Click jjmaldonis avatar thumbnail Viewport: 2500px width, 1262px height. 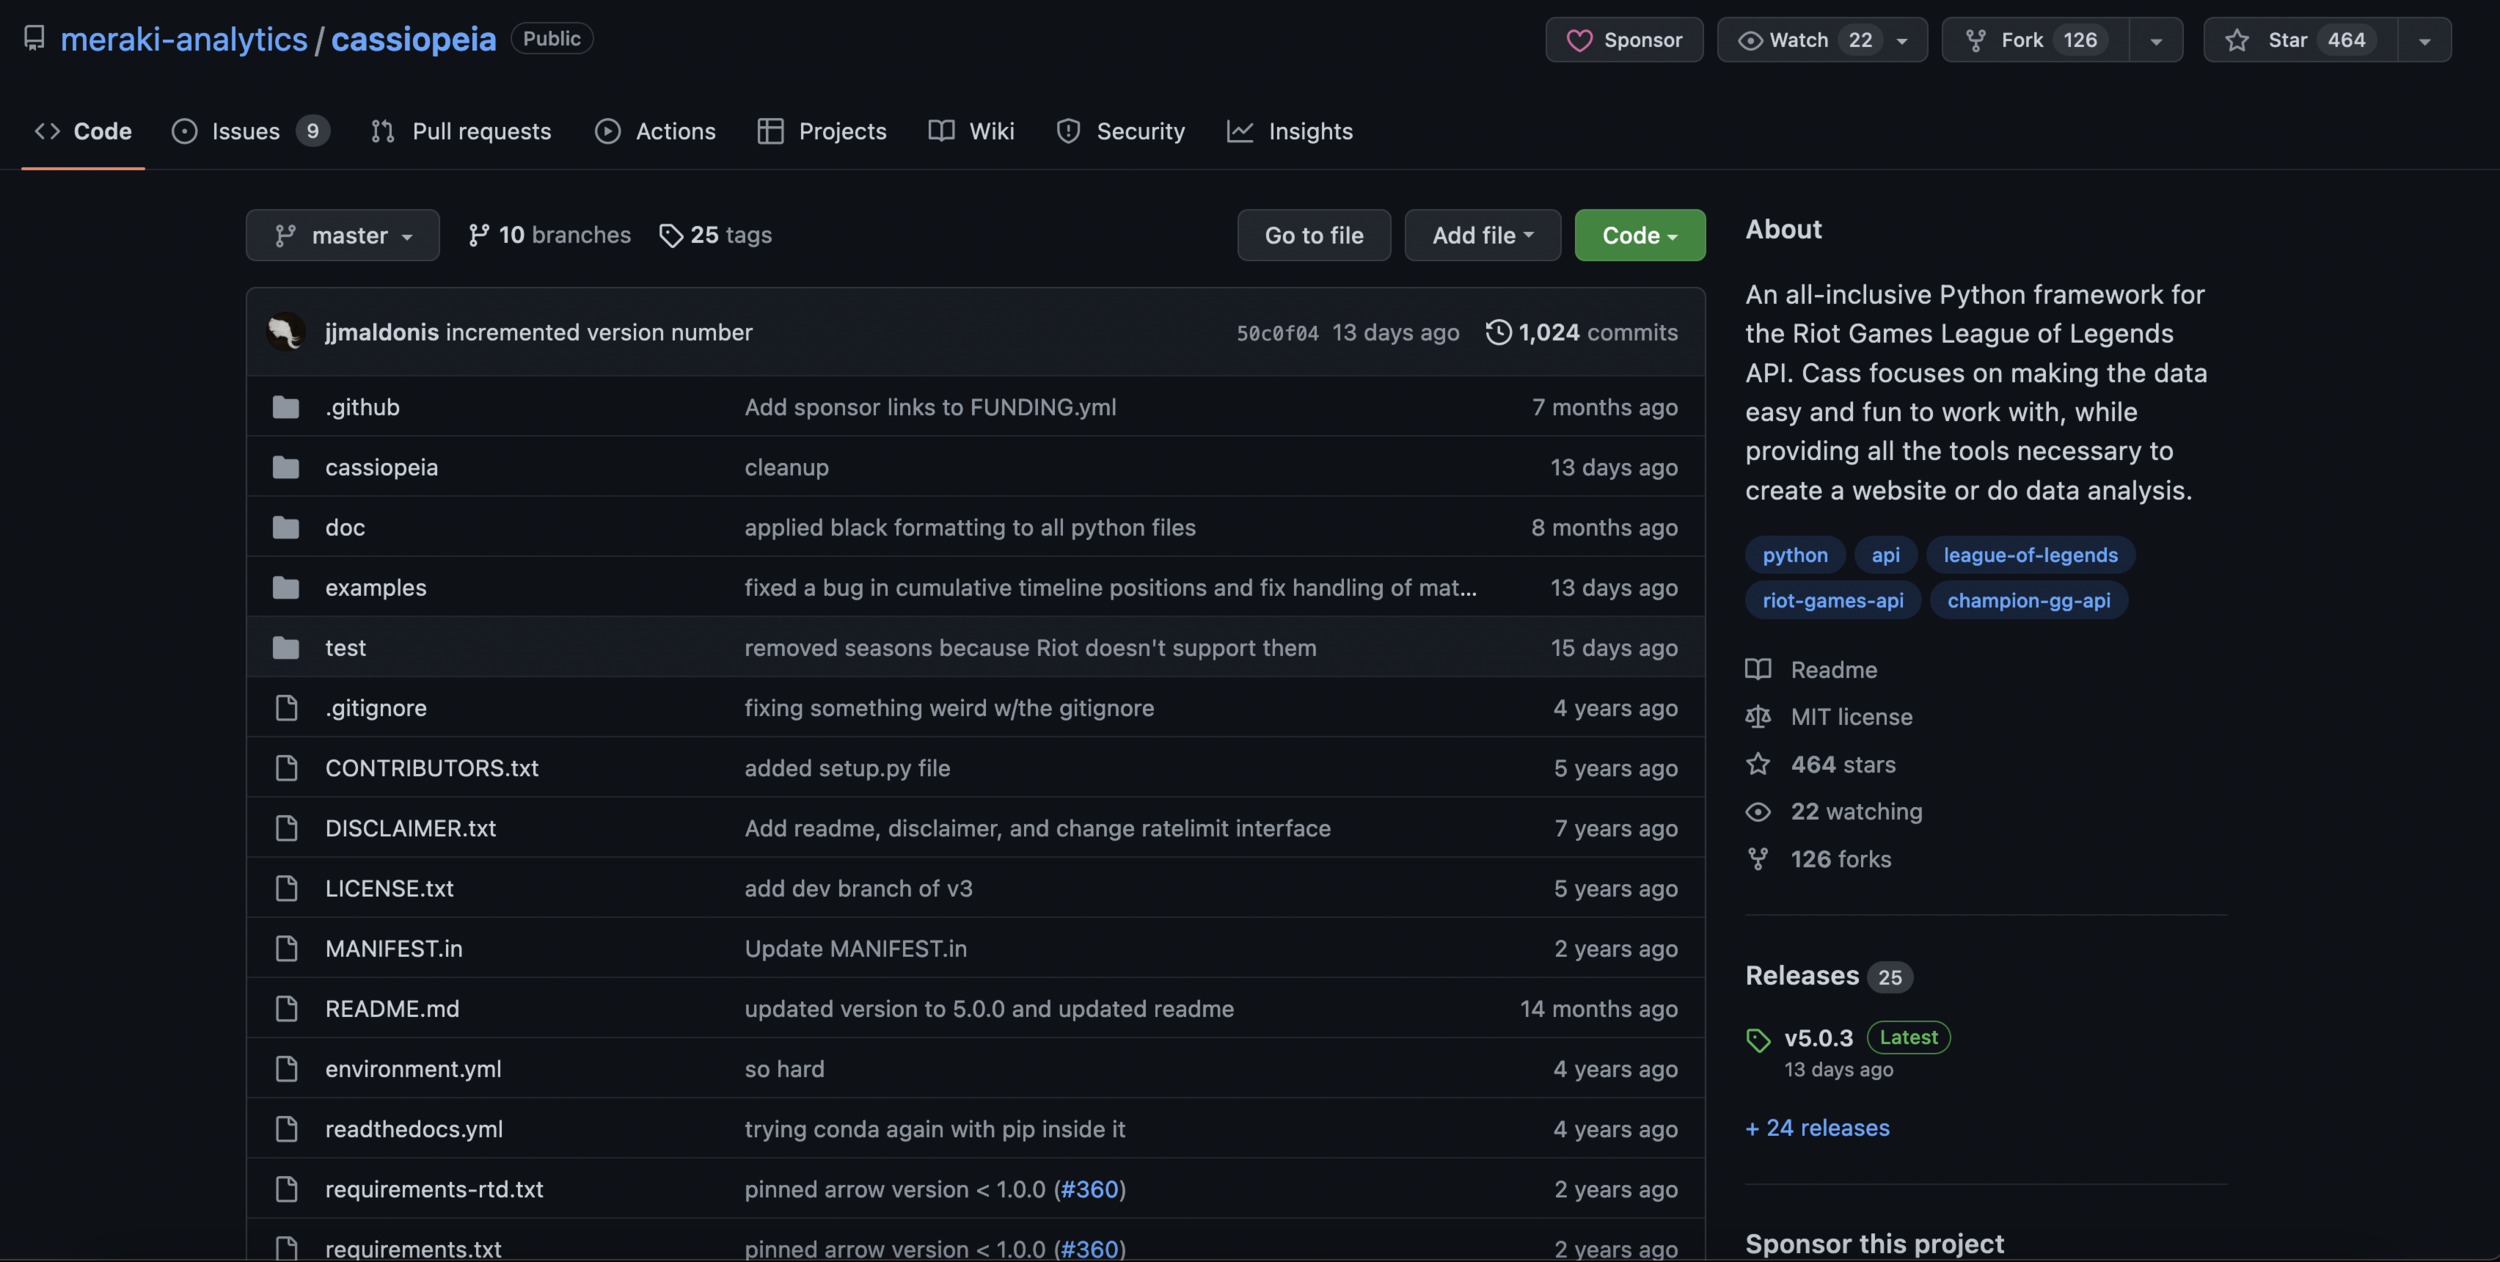coord(286,332)
